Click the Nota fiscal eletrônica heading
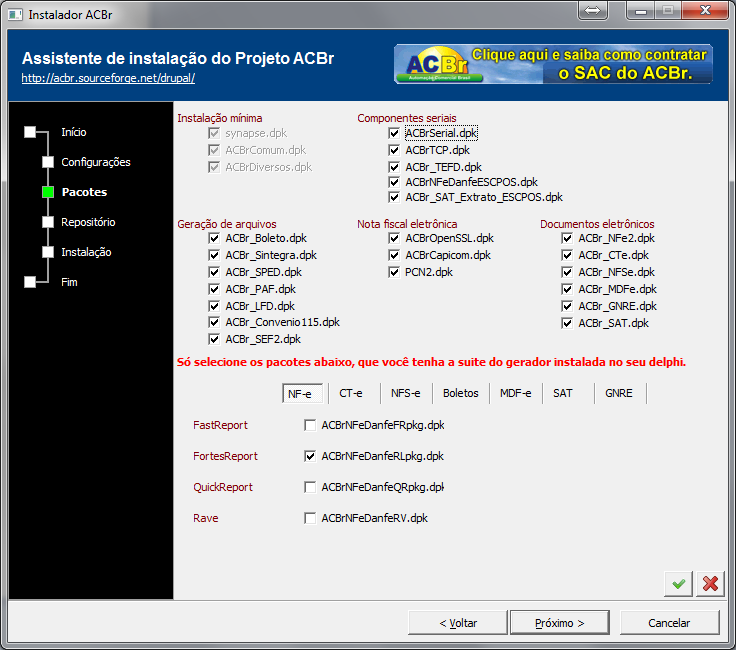Image resolution: width=736 pixels, height=650 pixels. coord(407,224)
